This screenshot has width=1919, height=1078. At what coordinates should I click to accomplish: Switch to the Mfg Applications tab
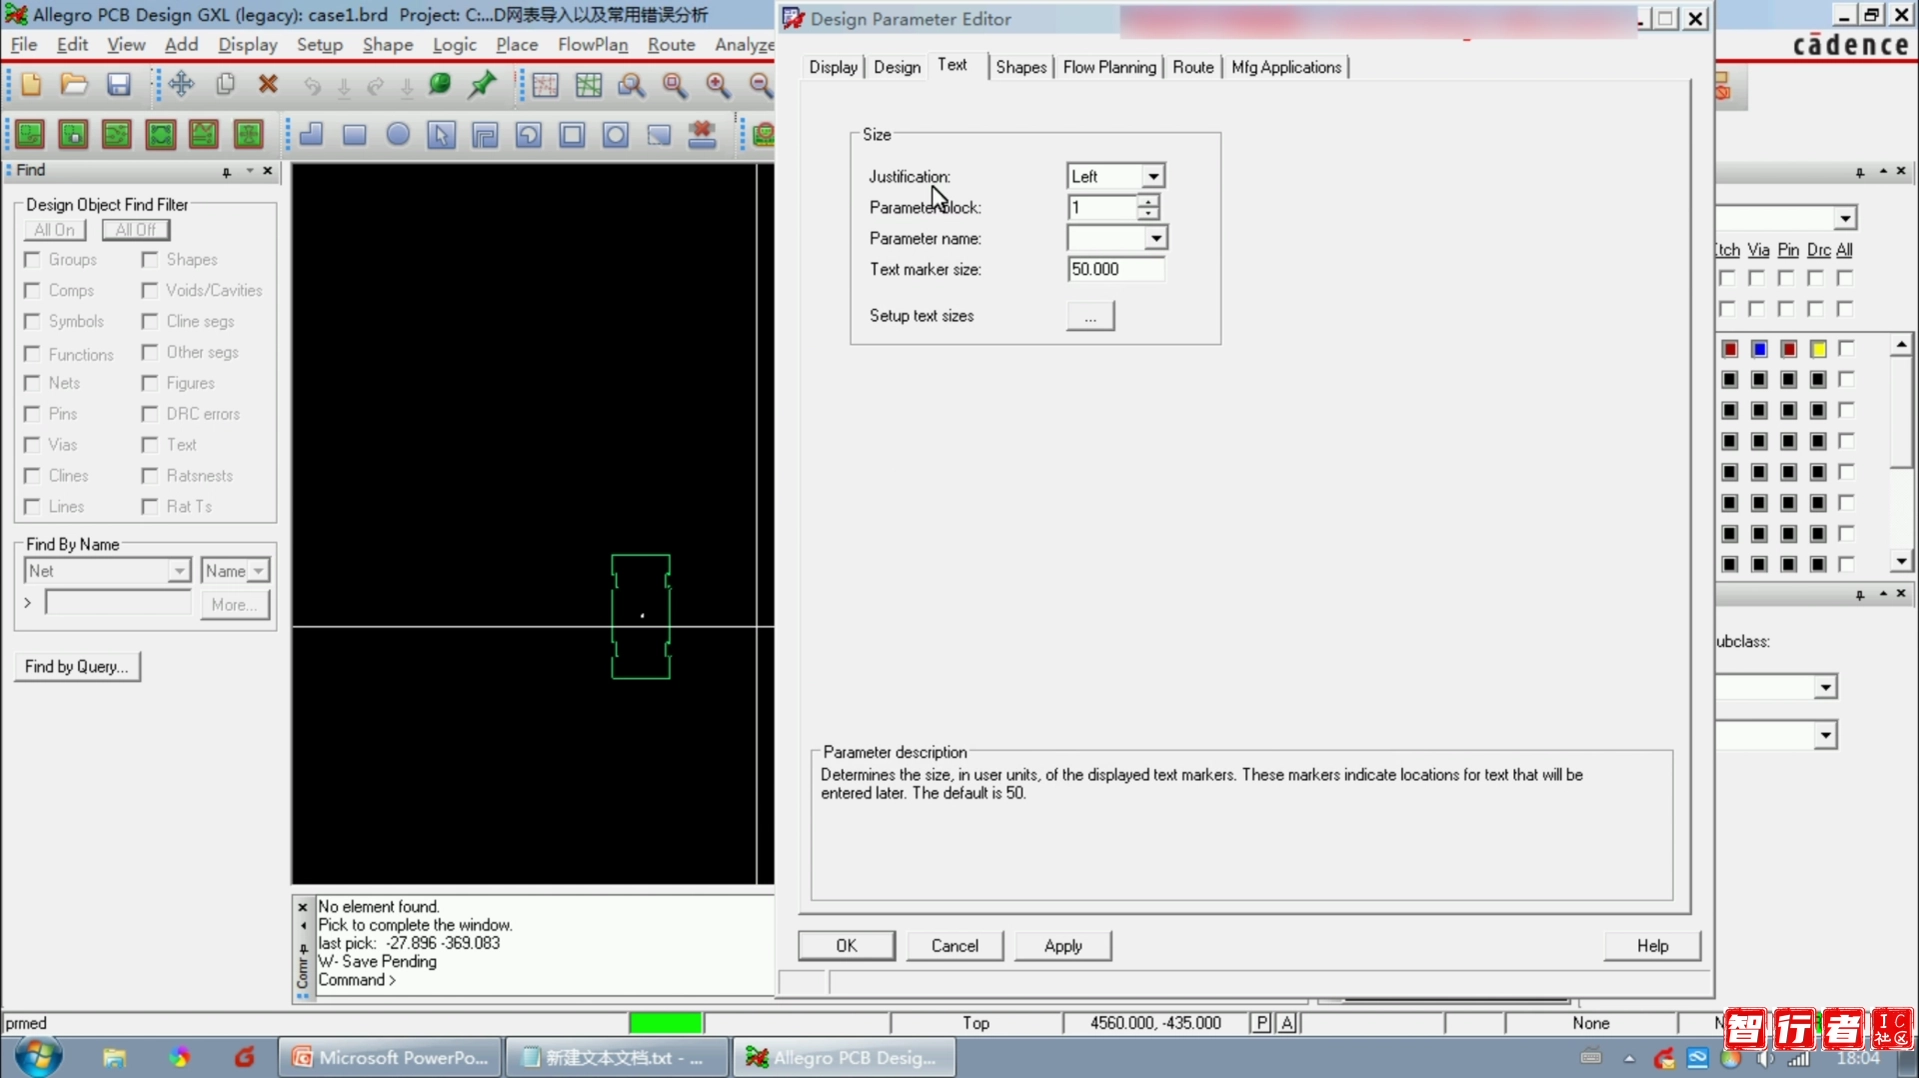click(x=1286, y=67)
